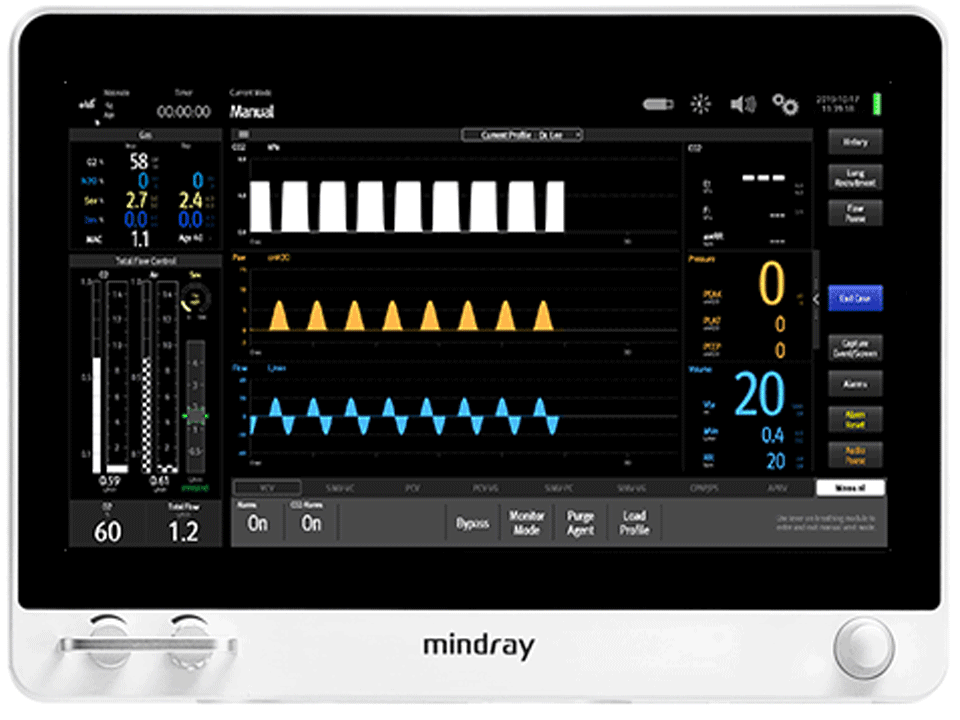The height and width of the screenshot is (720, 960).
Task: Tap the speaker volume icon
Action: tap(742, 105)
